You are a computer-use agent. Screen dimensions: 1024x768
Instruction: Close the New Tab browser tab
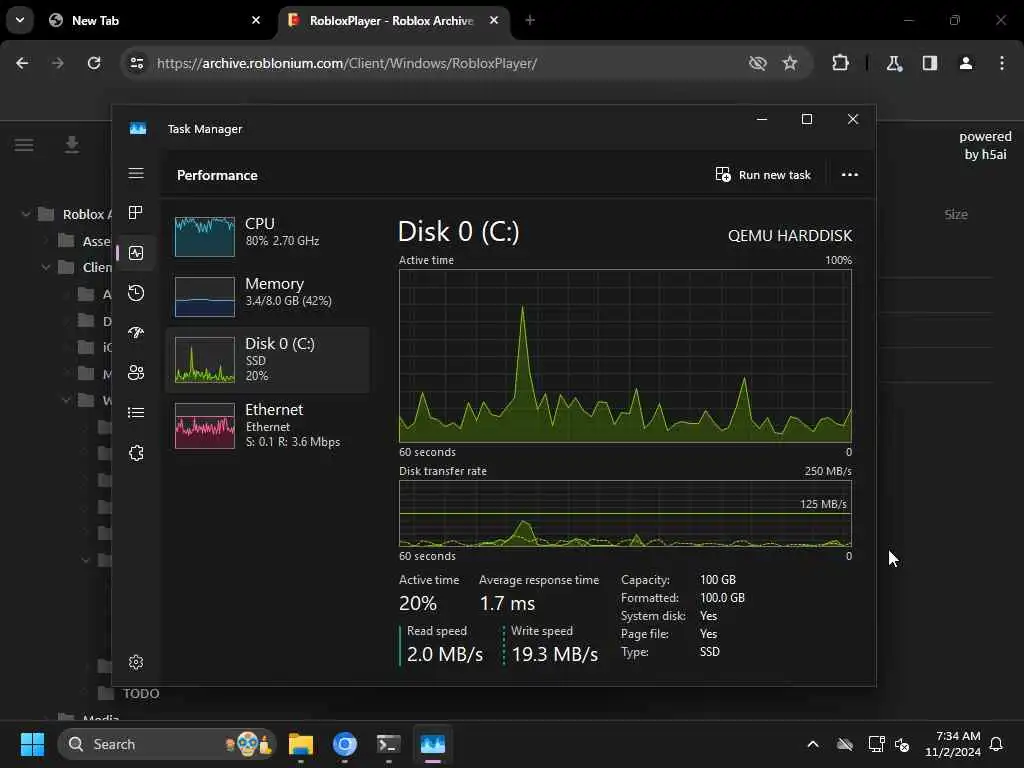click(256, 20)
